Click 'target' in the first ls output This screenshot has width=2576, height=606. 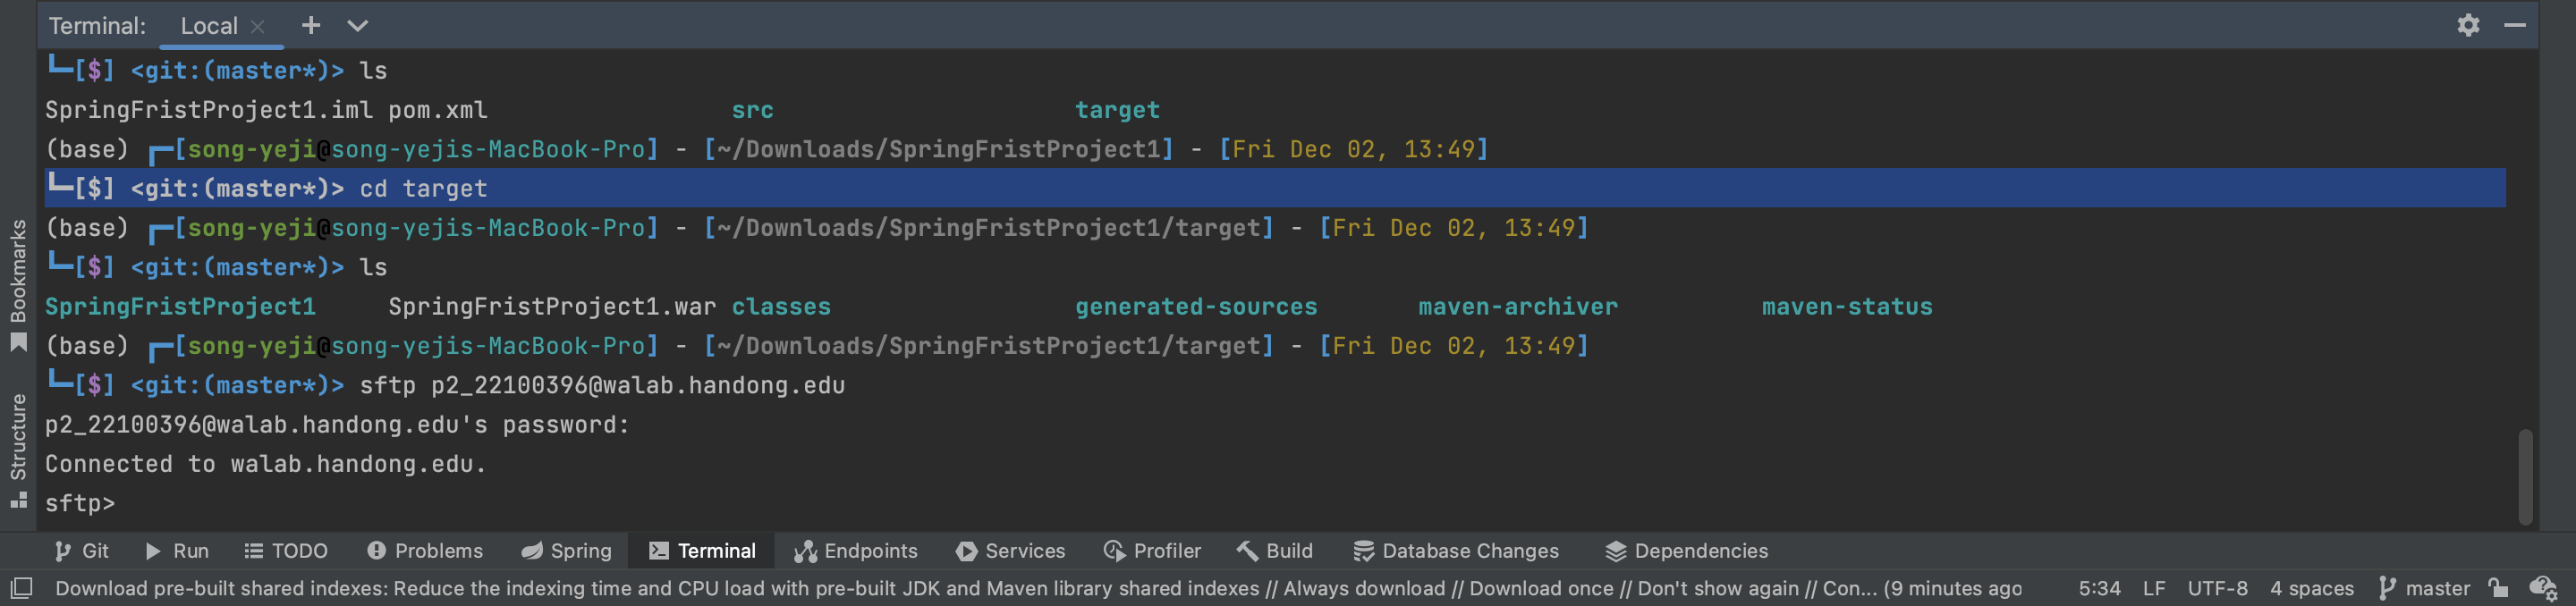[x=1117, y=110]
